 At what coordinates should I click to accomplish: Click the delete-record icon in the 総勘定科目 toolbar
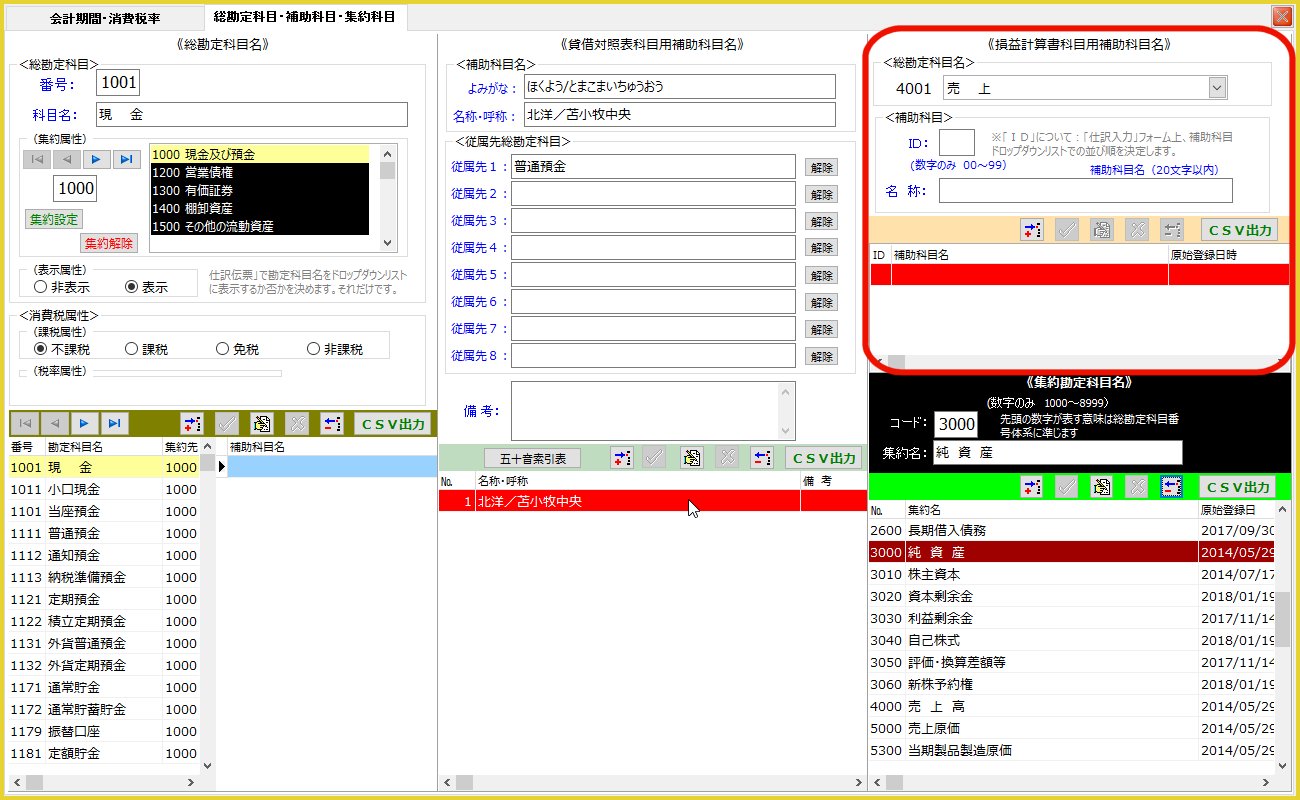tap(331, 423)
